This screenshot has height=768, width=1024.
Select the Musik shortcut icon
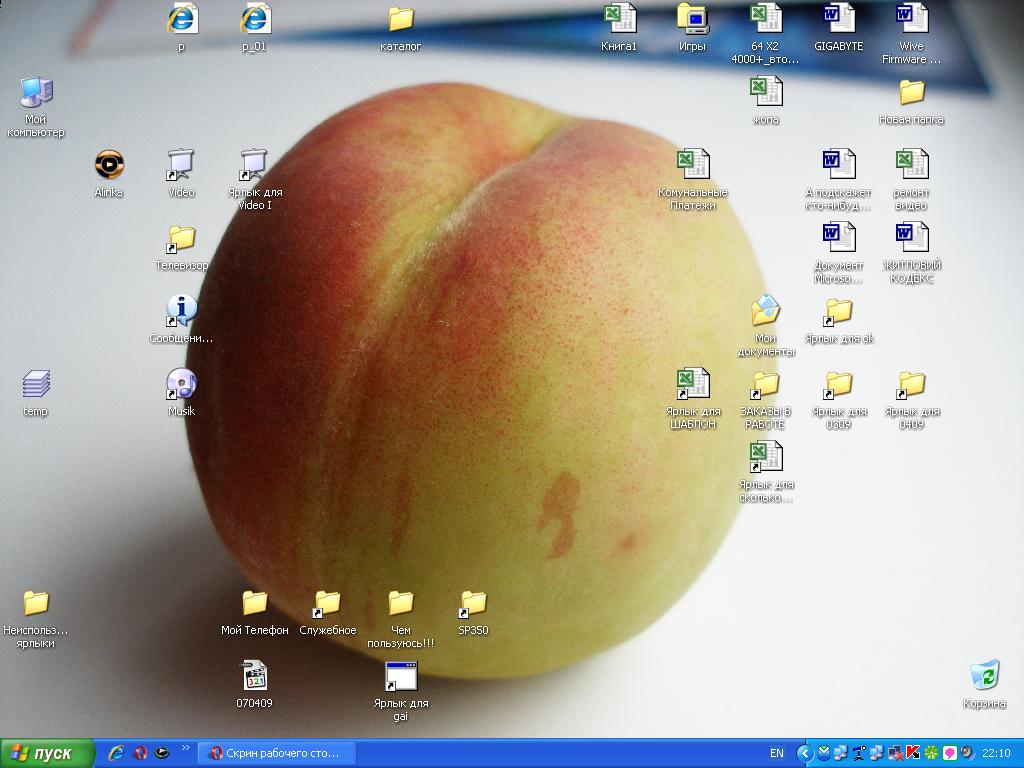pos(181,384)
